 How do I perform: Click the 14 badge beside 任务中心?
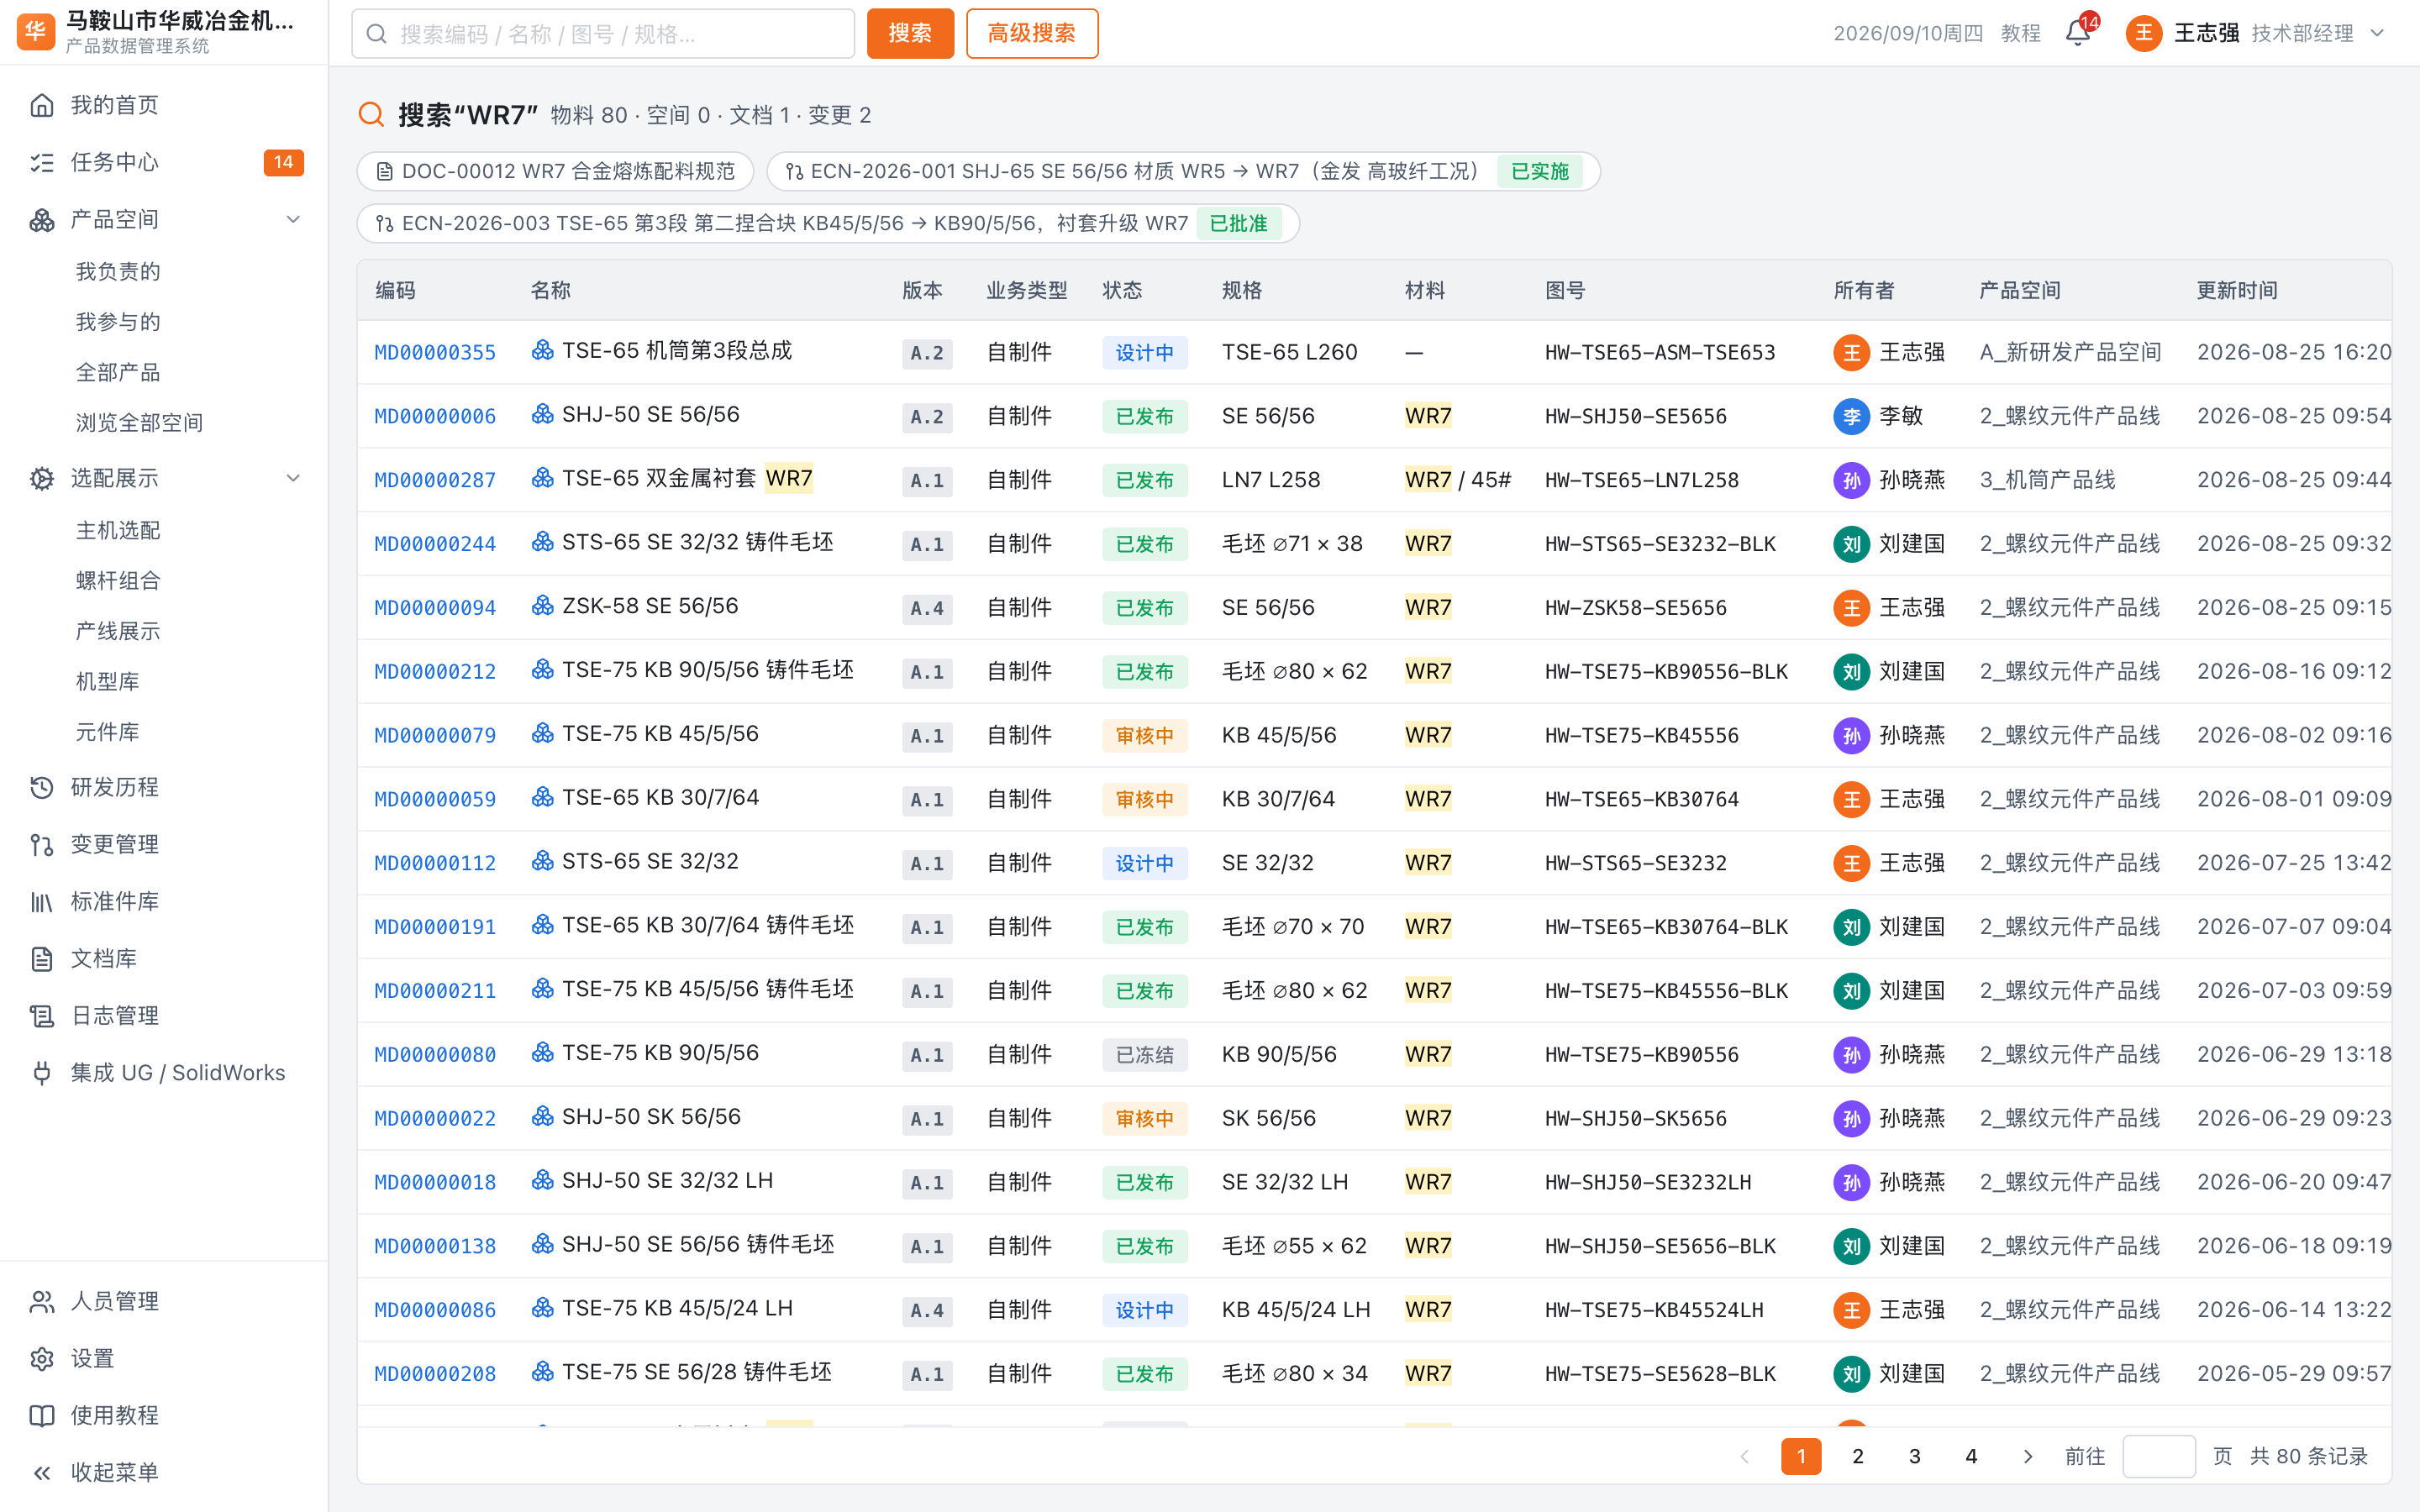(283, 162)
